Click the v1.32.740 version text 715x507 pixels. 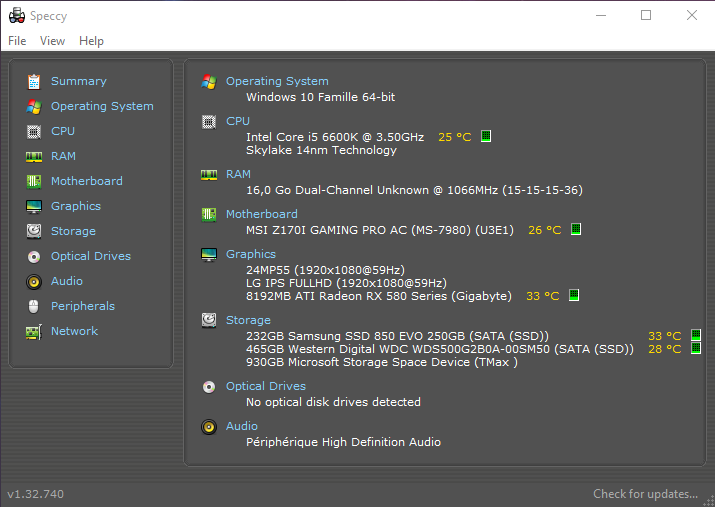pyautogui.click(x=36, y=494)
